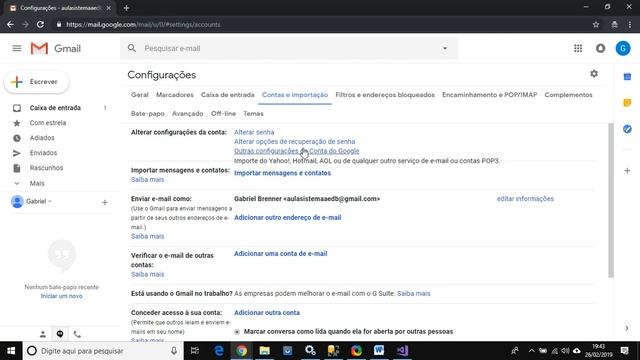Open the Google apps grid
Screen dimensions: 640x360
578,48
